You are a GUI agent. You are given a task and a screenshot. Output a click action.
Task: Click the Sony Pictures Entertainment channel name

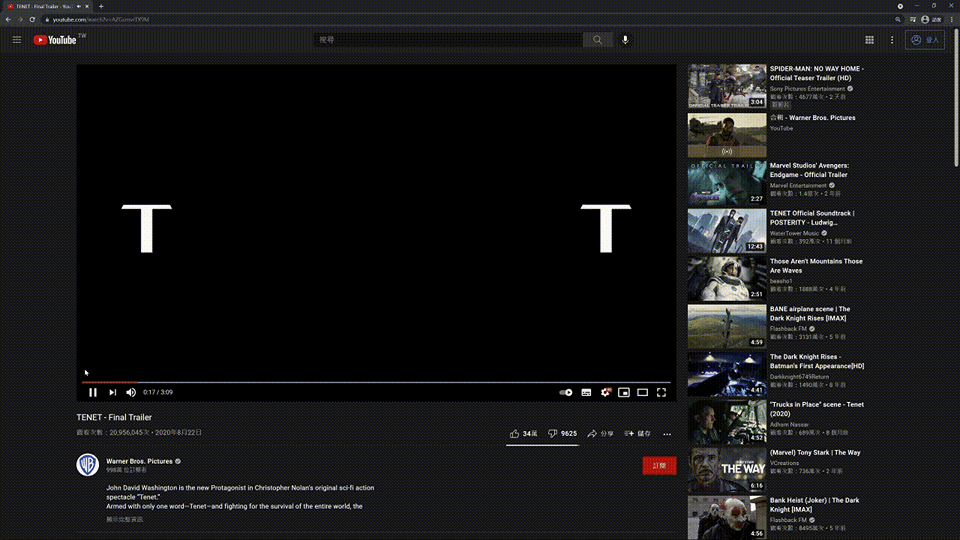[807, 89]
